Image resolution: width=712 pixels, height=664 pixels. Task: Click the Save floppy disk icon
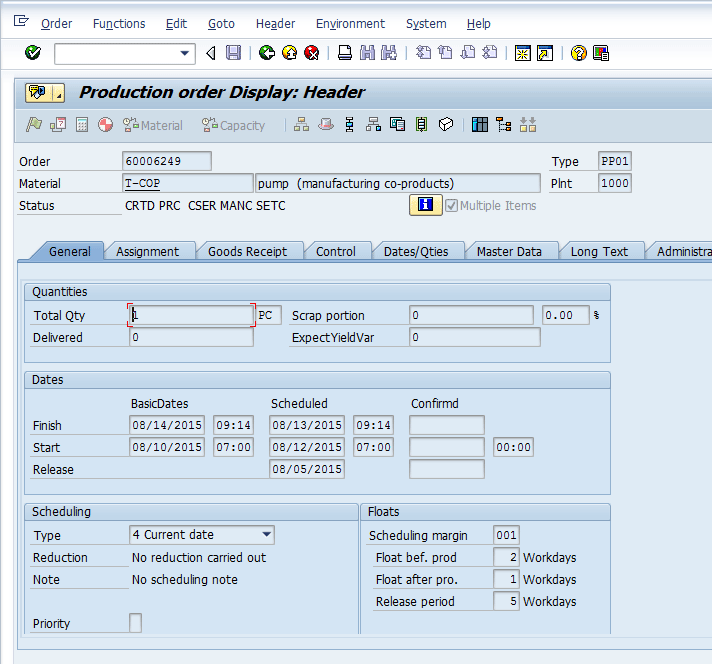click(x=233, y=53)
